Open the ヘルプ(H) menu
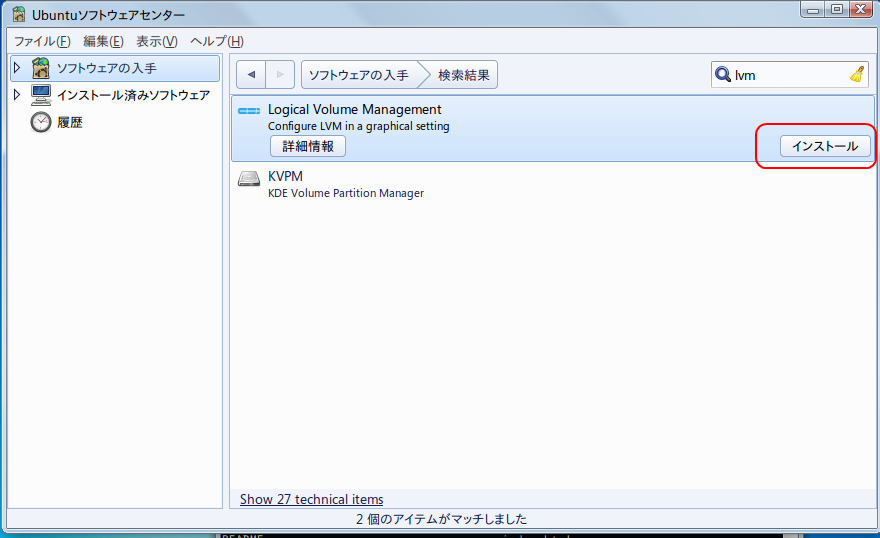880x538 pixels. [217, 41]
